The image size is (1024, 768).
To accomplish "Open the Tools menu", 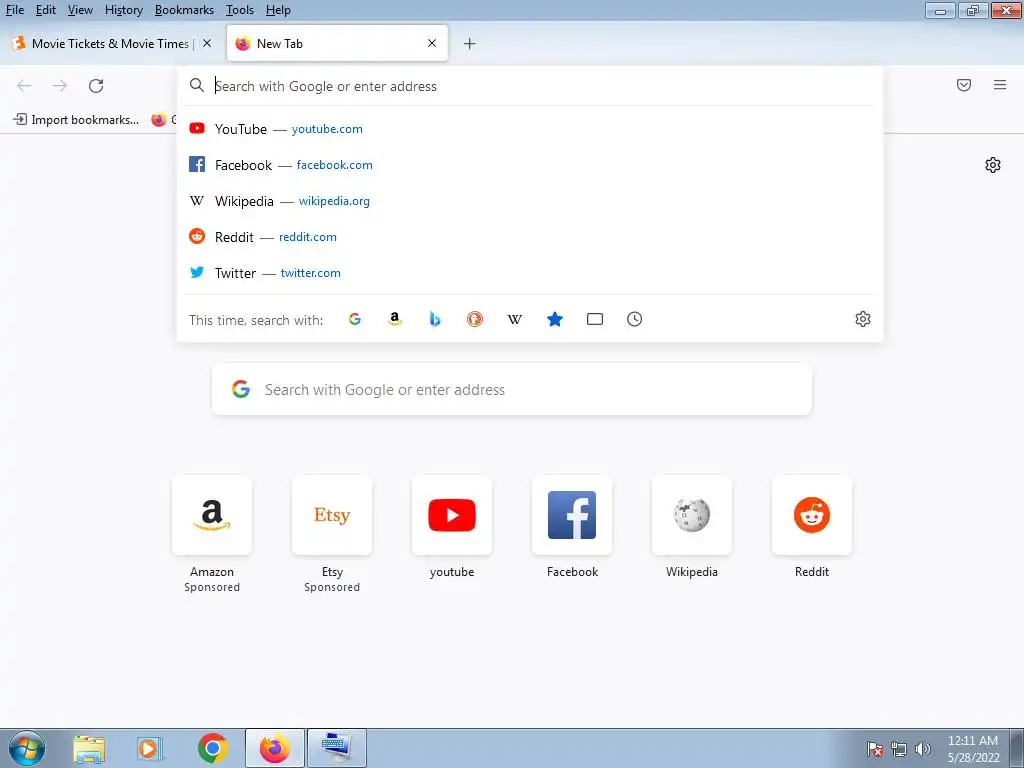I will click(240, 10).
